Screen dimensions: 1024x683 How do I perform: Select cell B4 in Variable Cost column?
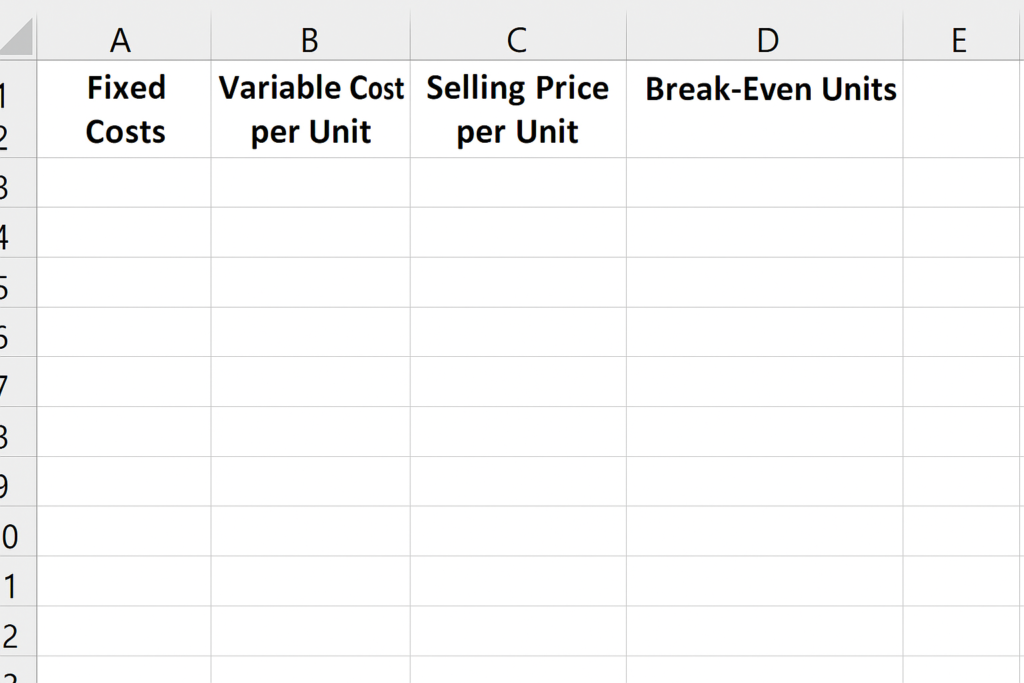point(311,233)
